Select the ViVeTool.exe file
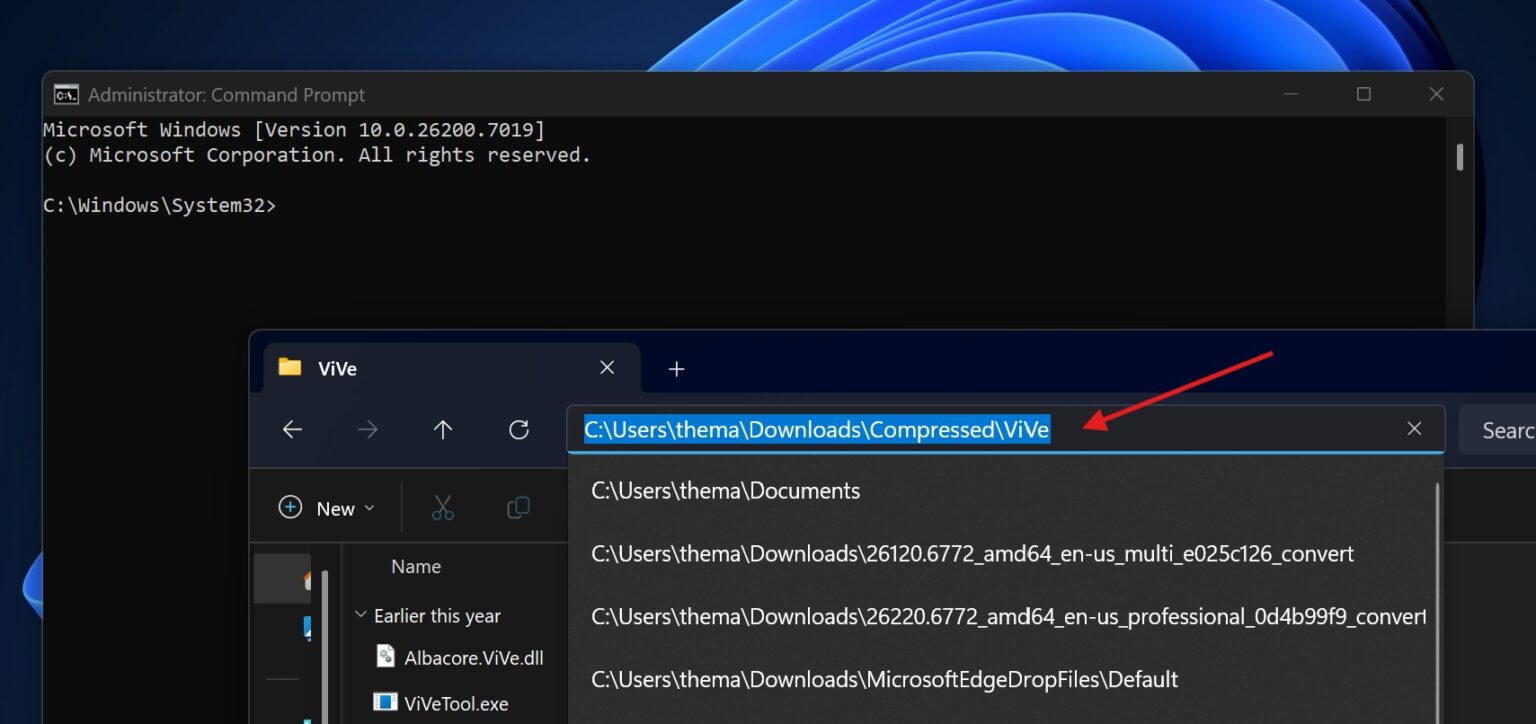This screenshot has height=724, width=1536. click(458, 703)
